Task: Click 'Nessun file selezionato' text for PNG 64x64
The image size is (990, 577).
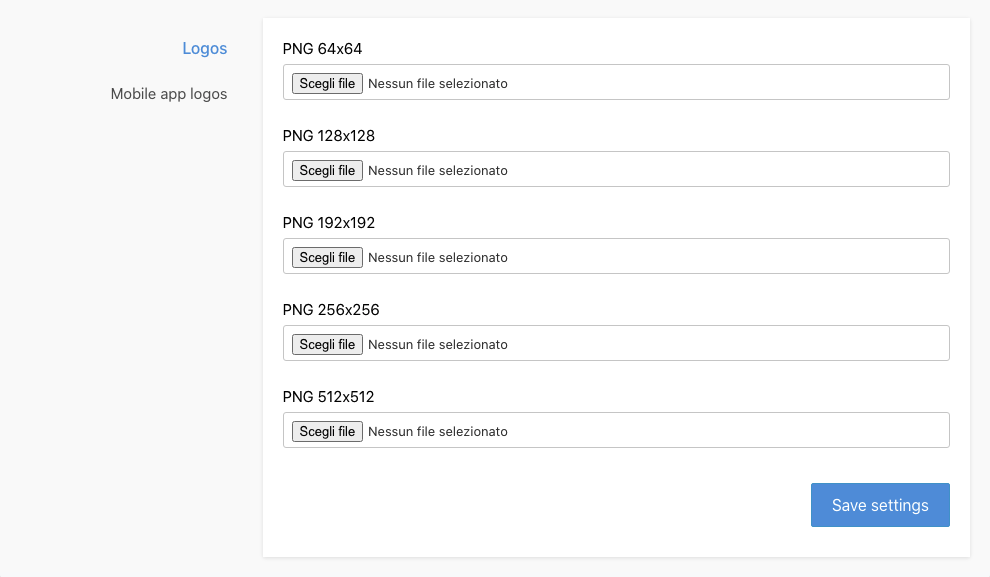Action: click(x=437, y=83)
